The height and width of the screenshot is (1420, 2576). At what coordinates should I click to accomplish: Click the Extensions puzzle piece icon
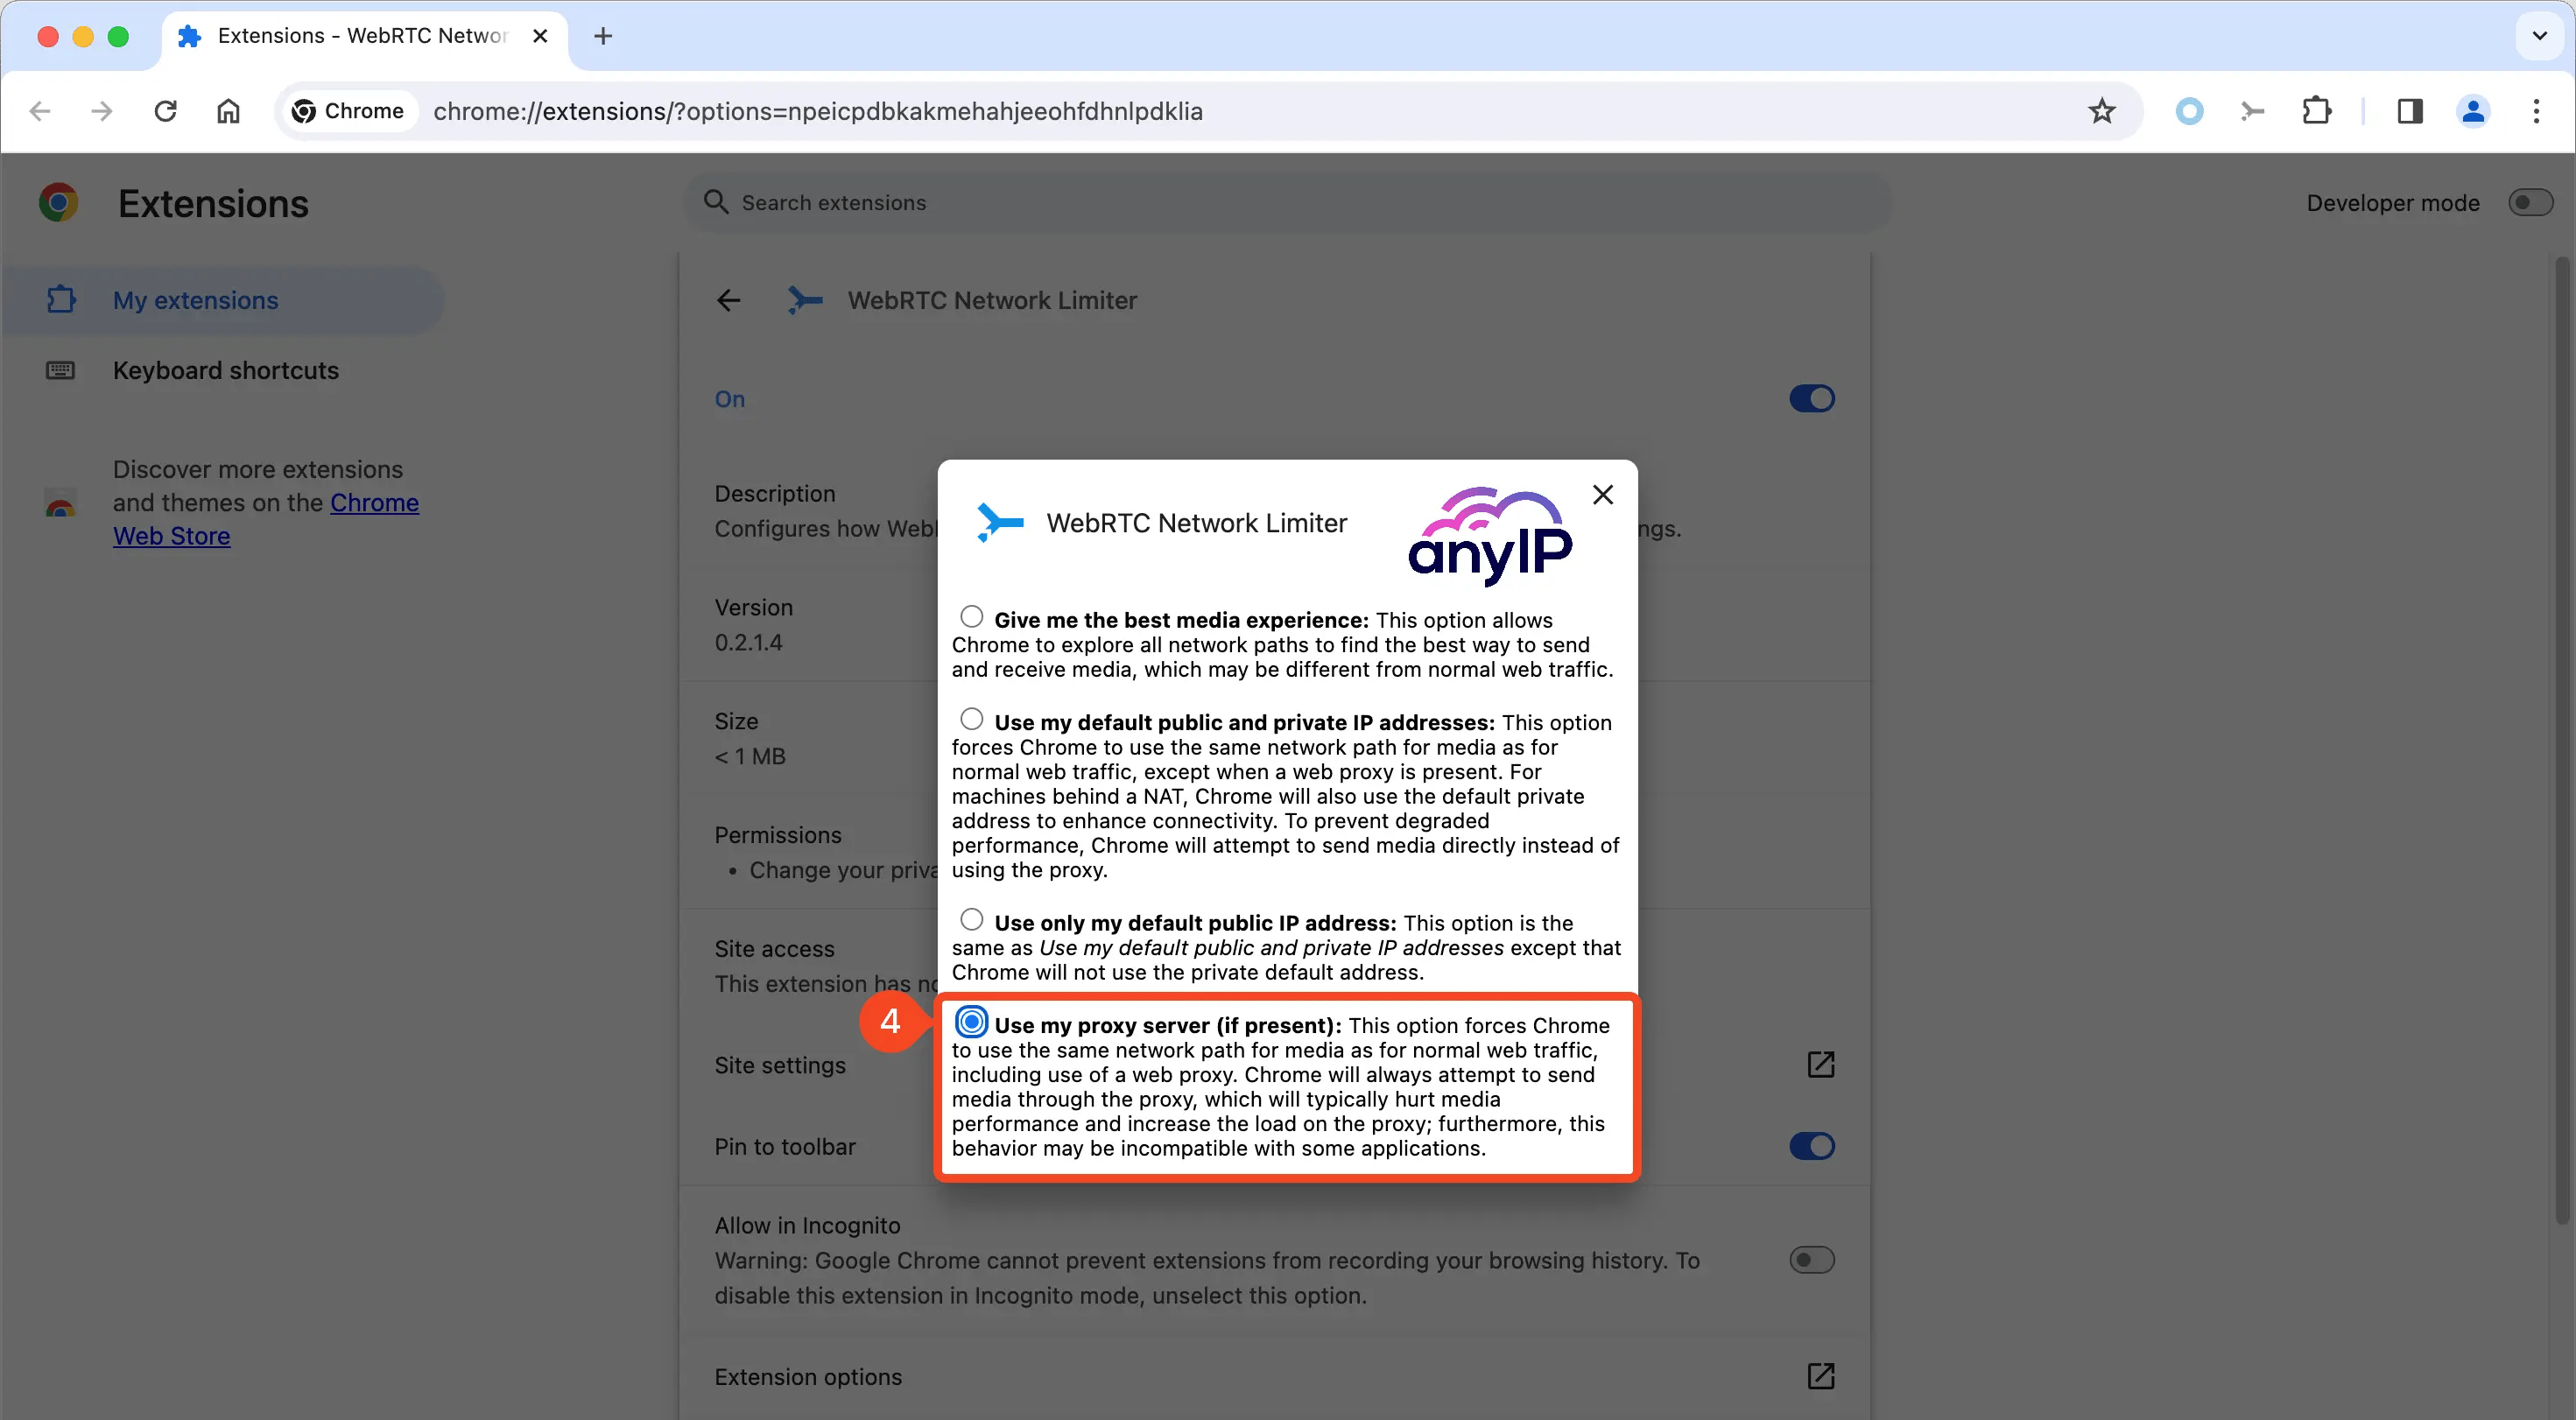(2317, 110)
